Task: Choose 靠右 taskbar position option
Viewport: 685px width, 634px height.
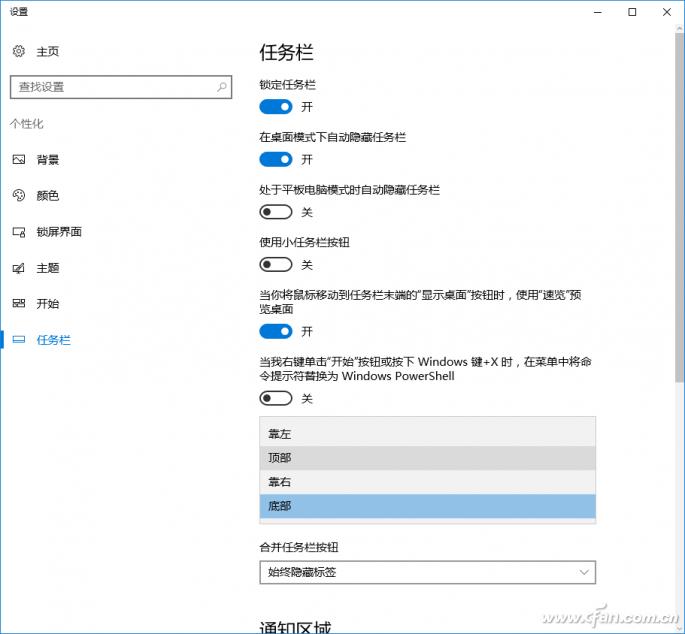Action: click(x=428, y=482)
